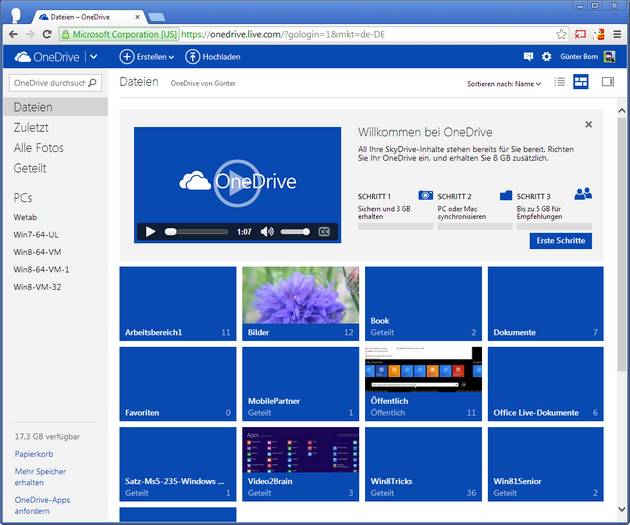Open the Arbeitsbereich1 folder tile
Screen dimensions: 630x525
click(178, 304)
